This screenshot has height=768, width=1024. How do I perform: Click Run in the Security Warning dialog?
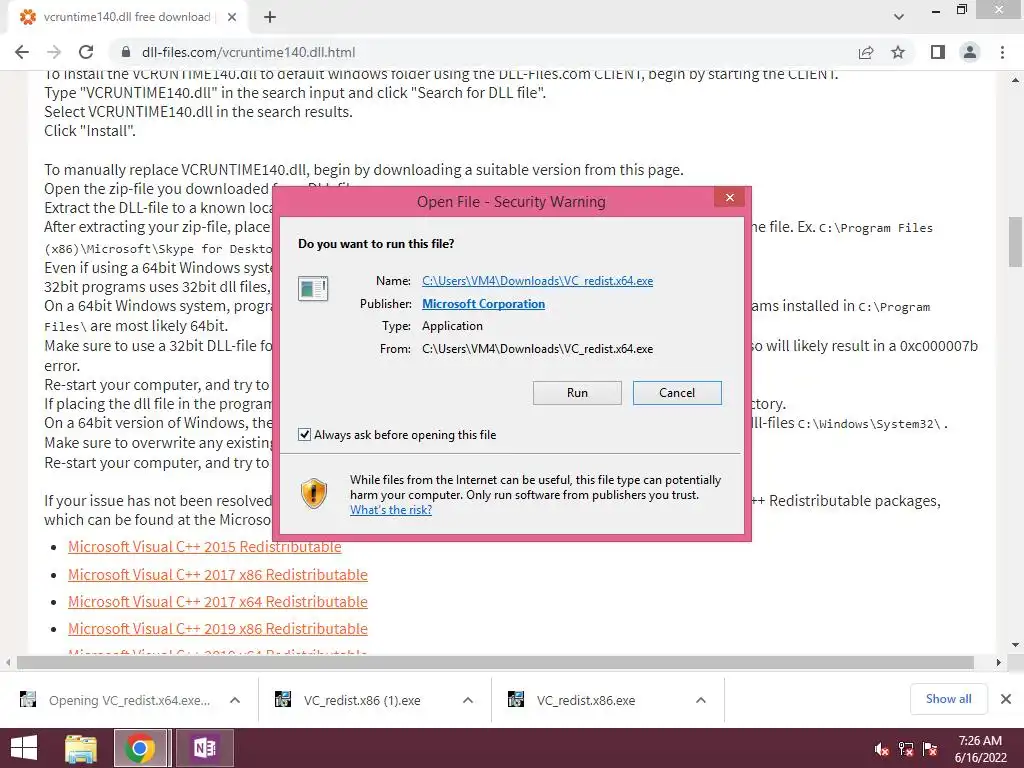tap(577, 392)
